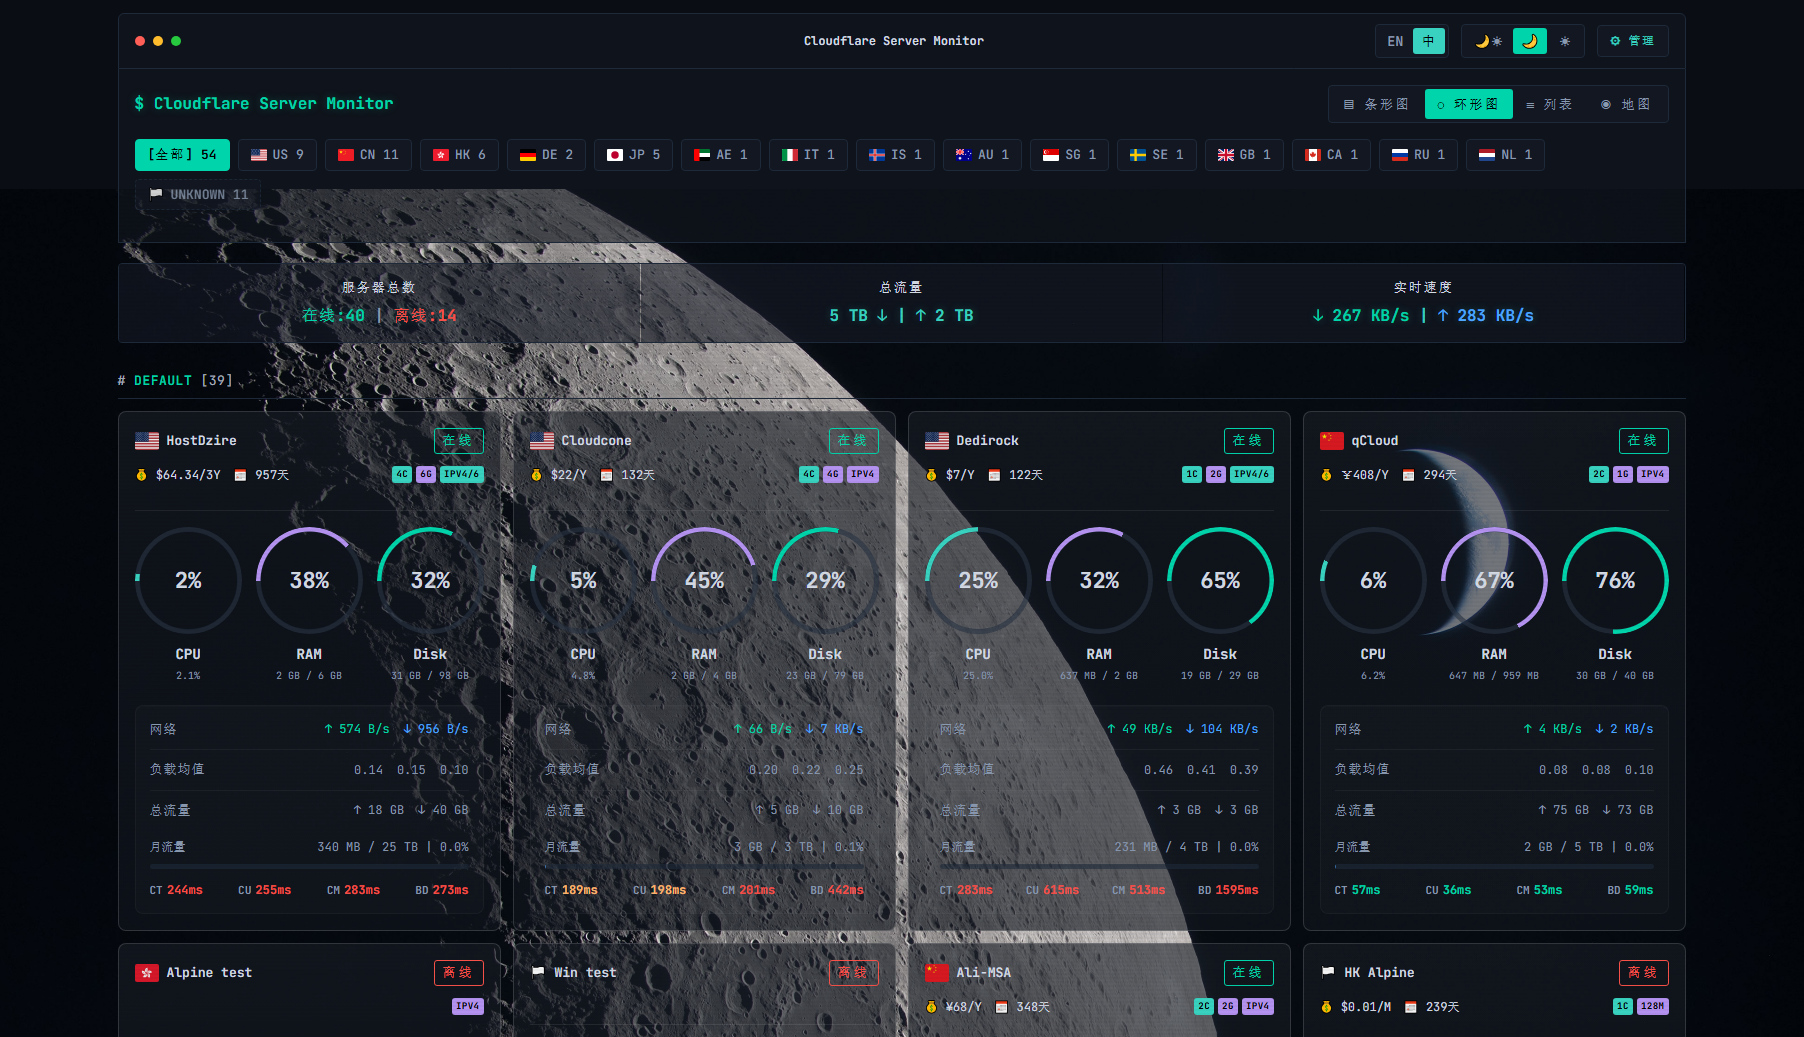Filter servers by IS 1
The width and height of the screenshot is (1804, 1037).
click(895, 155)
